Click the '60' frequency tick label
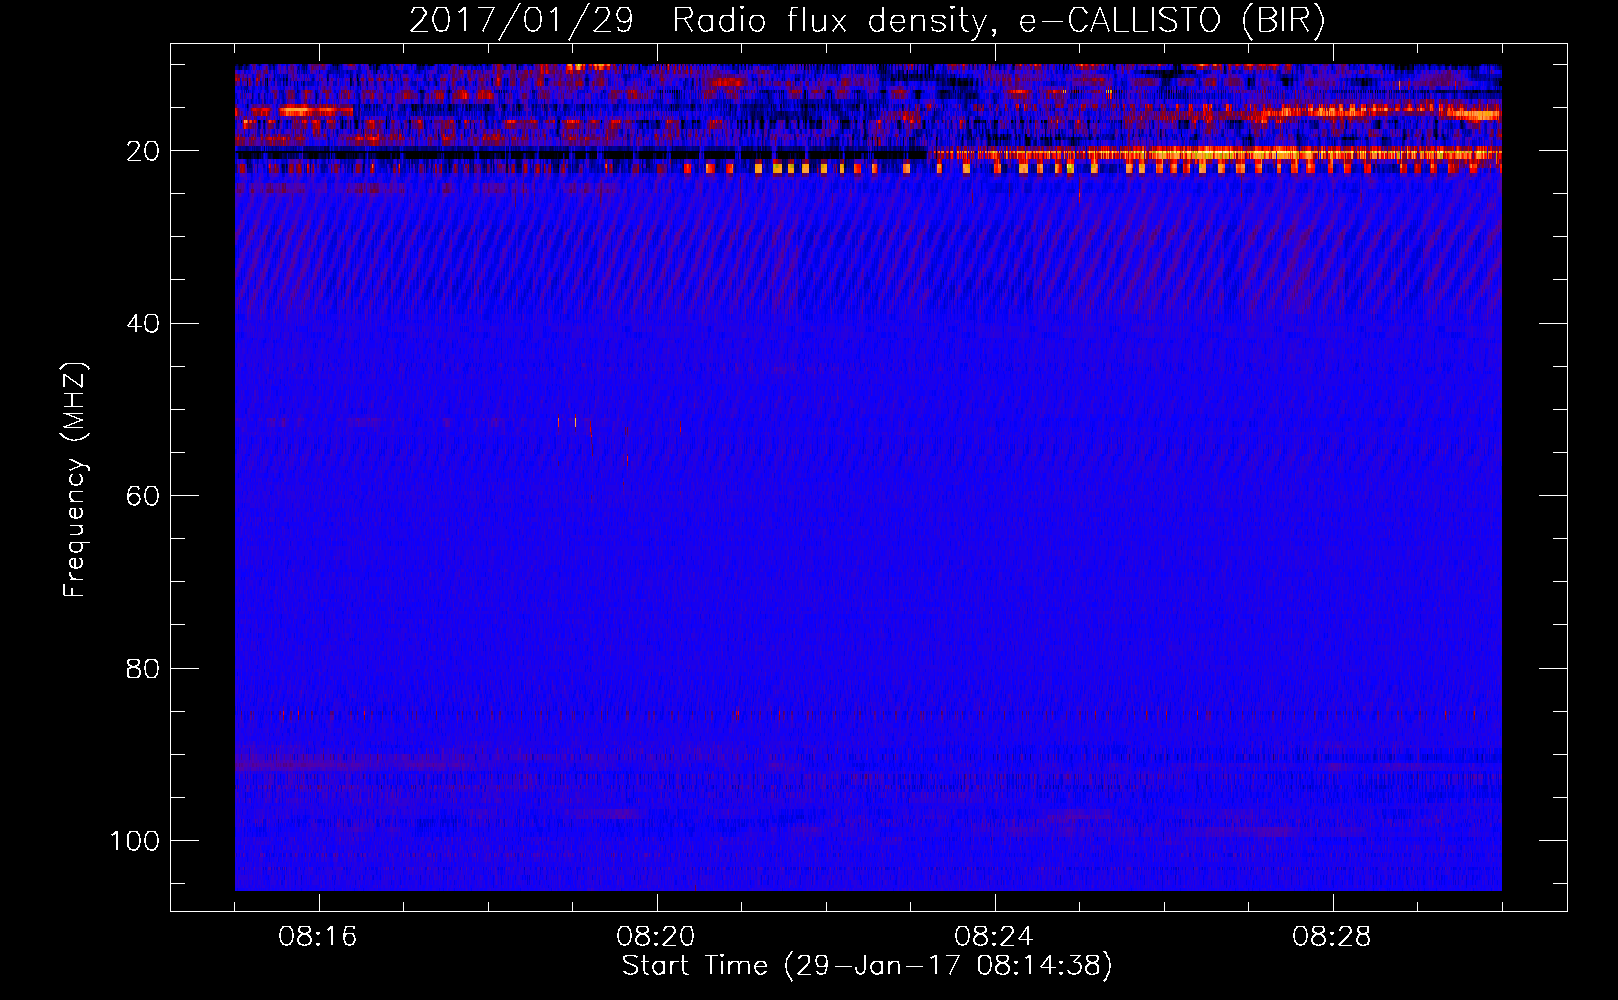This screenshot has height=1000, width=1618. coord(143,496)
